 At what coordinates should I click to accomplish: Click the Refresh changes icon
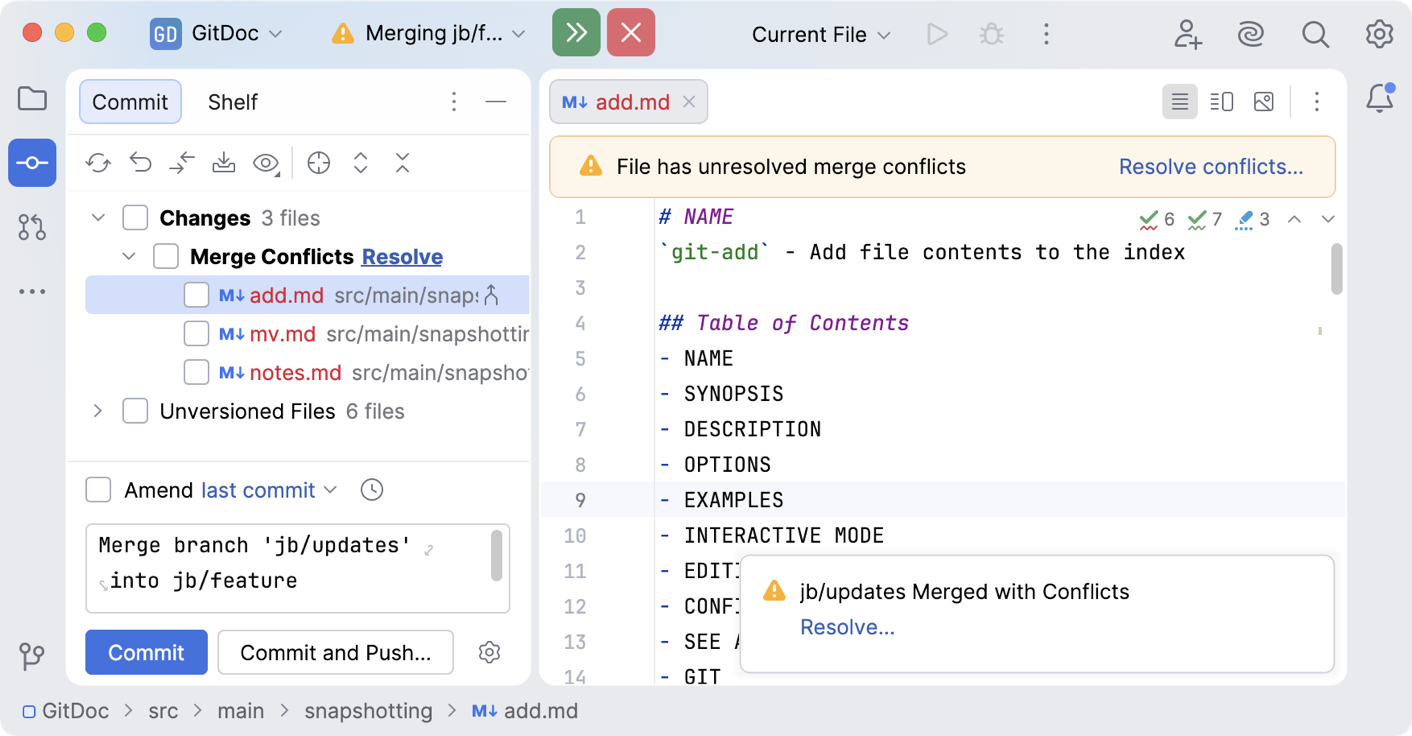click(x=98, y=163)
